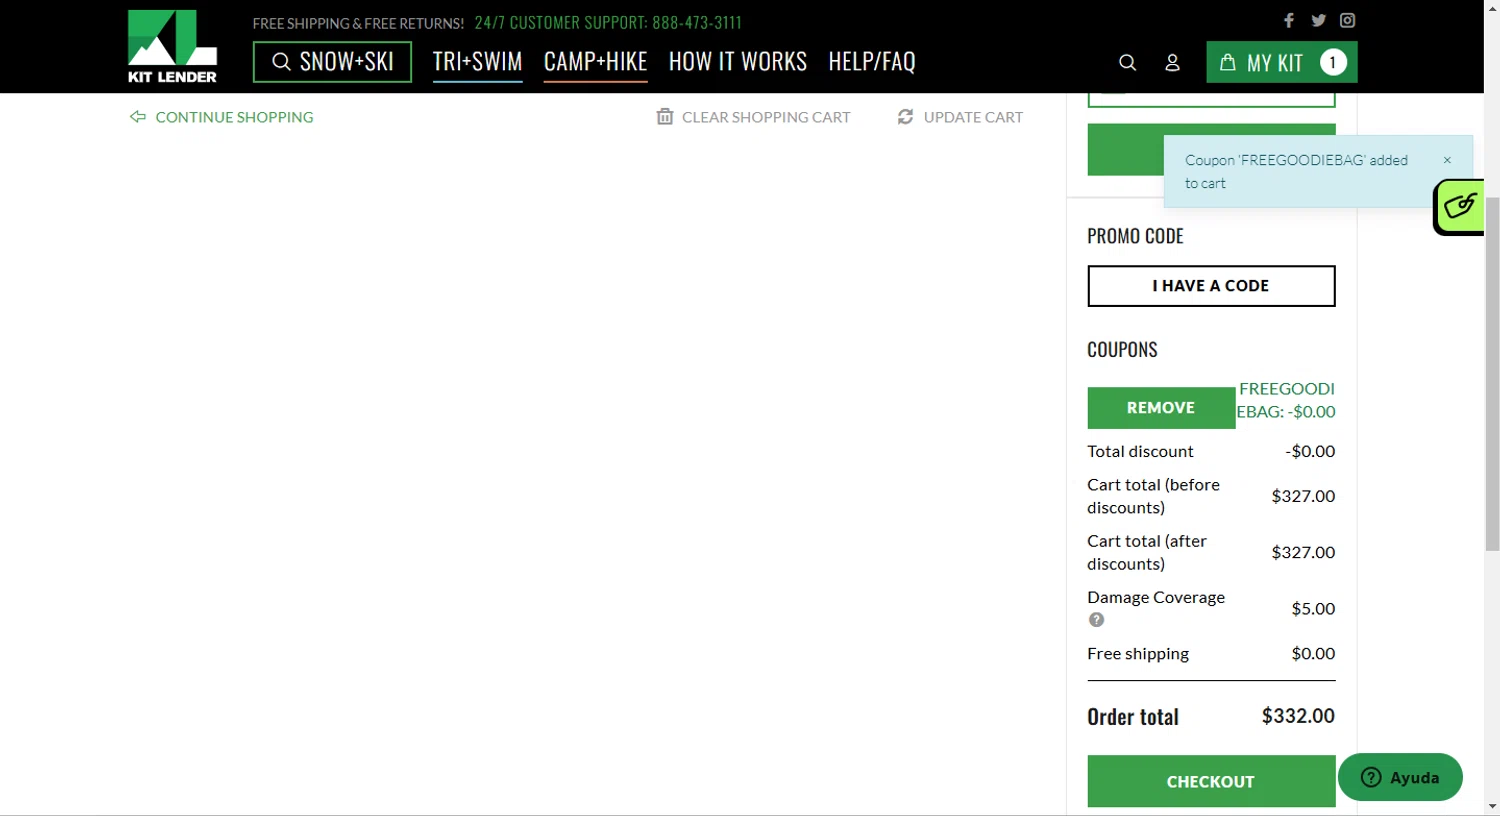Screen dimensions: 1500x816
Task: Click the Cart total (after discounts) label
Action: tap(1147, 552)
